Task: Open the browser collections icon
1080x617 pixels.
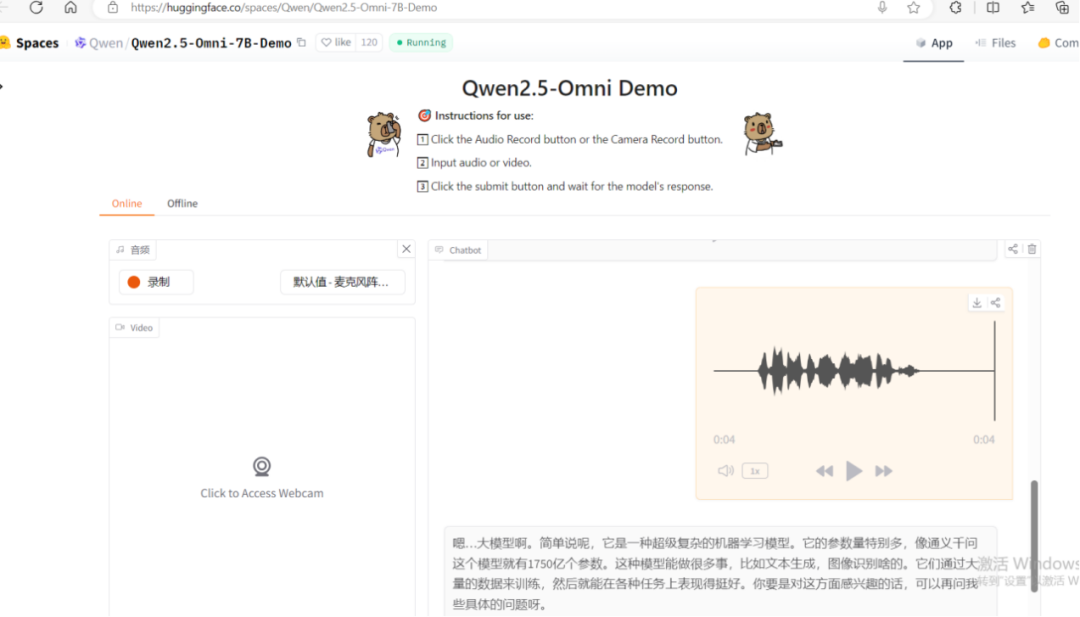Action: [x=1062, y=8]
